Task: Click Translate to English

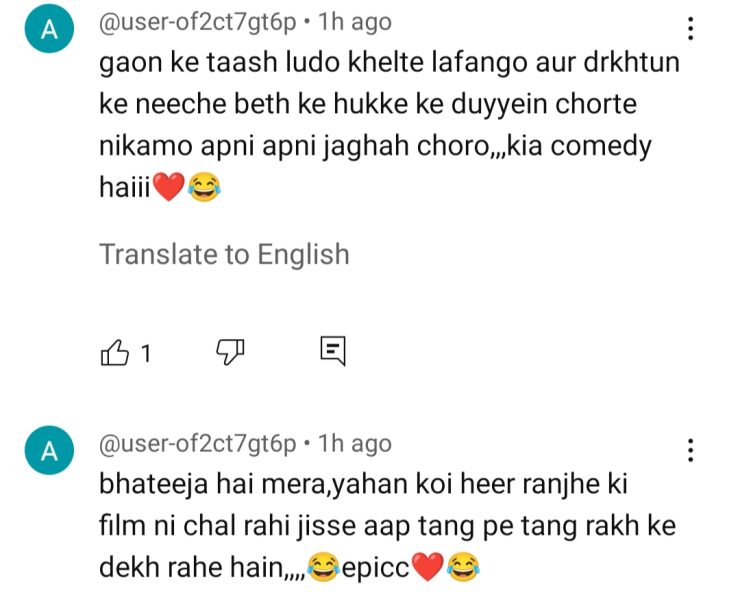Action: (224, 254)
